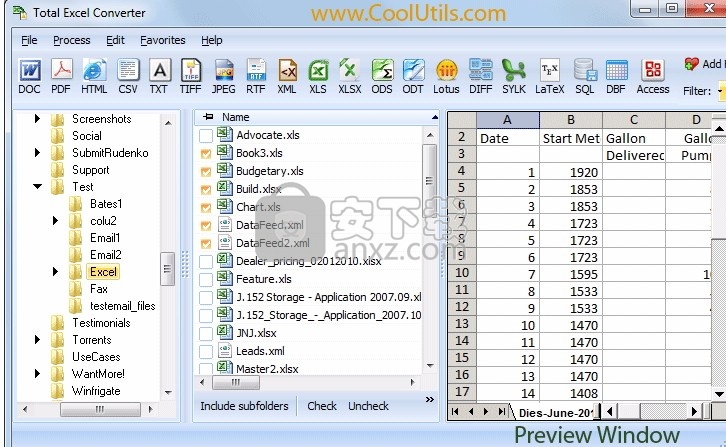Image resolution: width=726 pixels, height=447 pixels.
Task: Click folder tree vertical scrollbar thumb
Action: pos(167,269)
